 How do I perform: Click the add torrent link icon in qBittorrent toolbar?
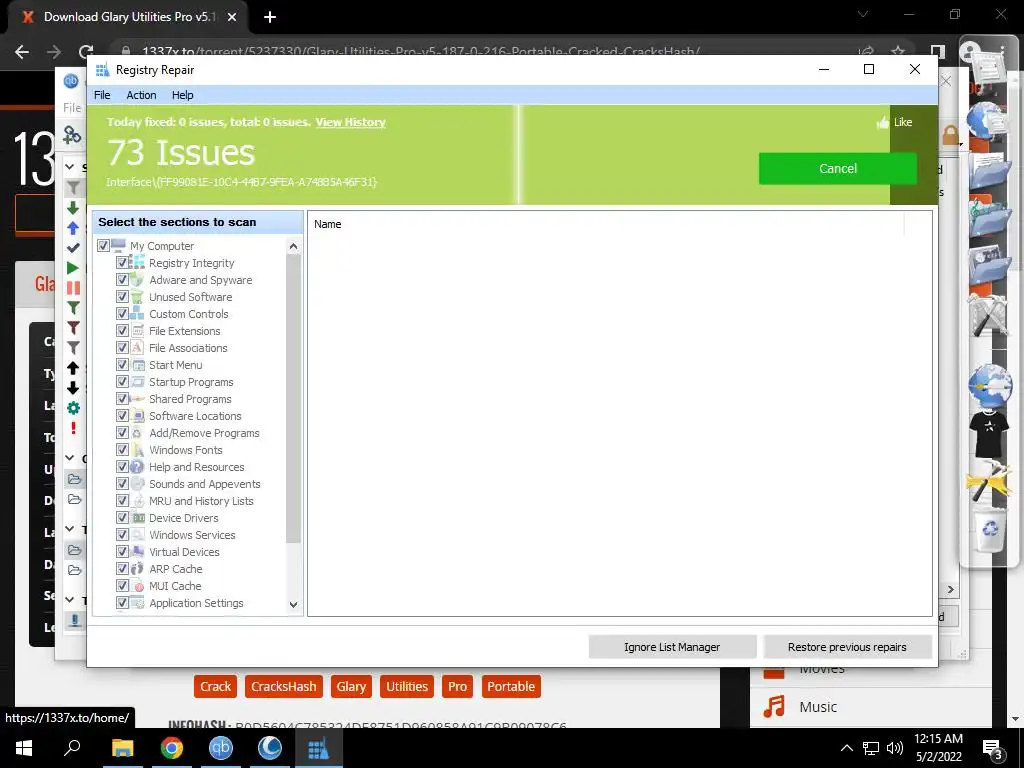point(72,135)
